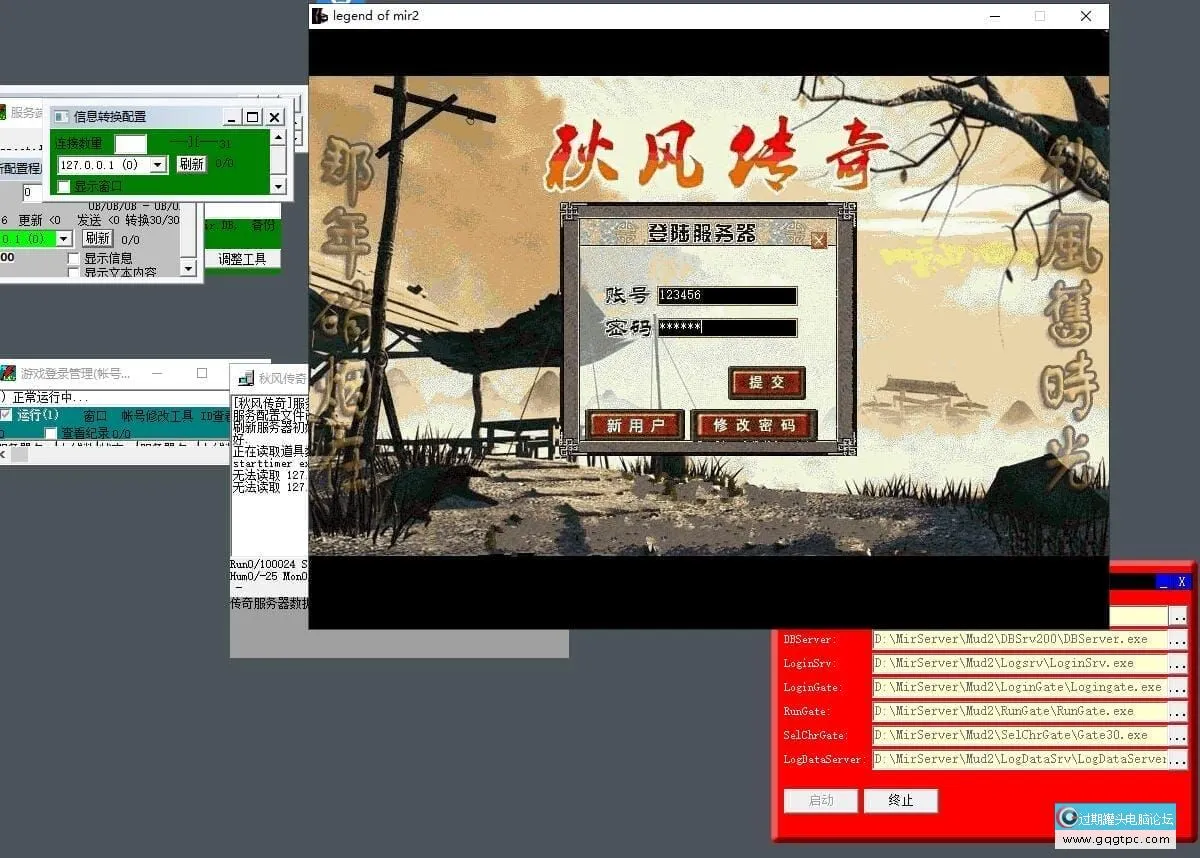Click the 账号 account input field
Viewport: 1200px width, 858px height.
click(727, 296)
